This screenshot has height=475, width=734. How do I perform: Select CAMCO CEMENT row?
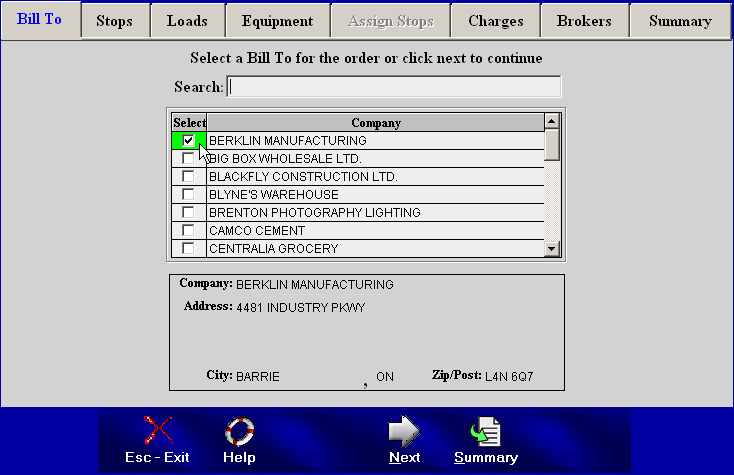click(x=375, y=230)
